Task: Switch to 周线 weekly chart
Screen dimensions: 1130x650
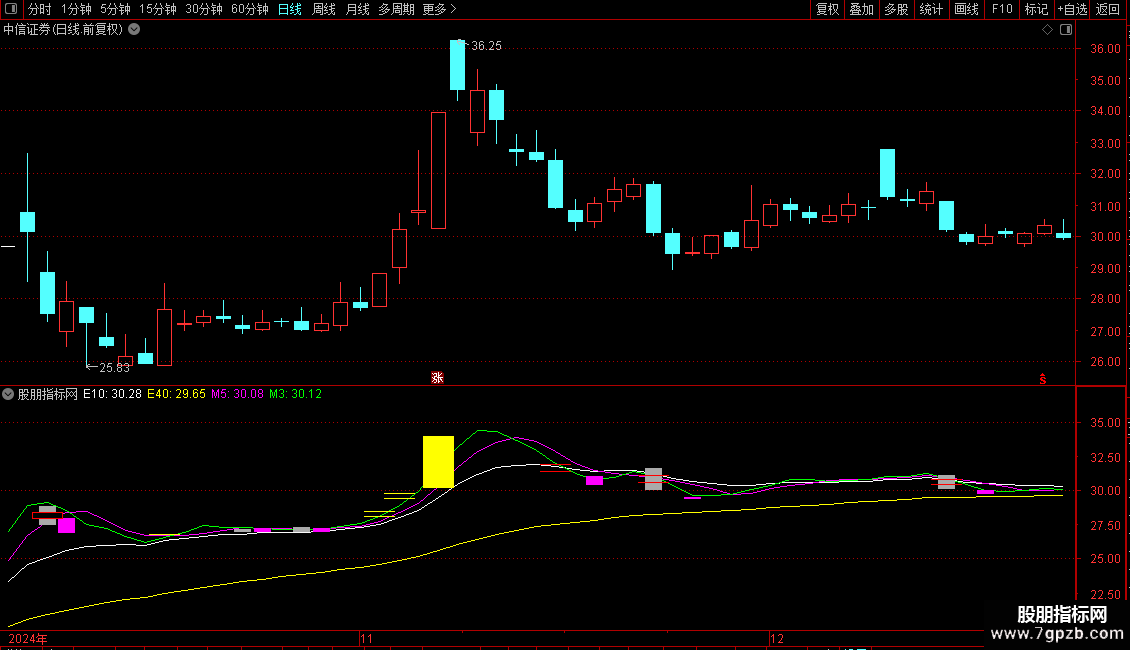Action: click(324, 9)
